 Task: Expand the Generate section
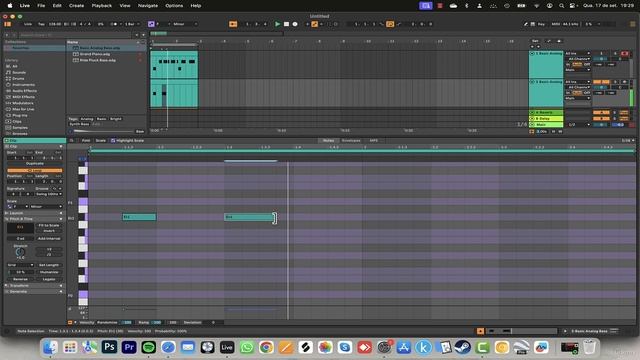click(34, 291)
